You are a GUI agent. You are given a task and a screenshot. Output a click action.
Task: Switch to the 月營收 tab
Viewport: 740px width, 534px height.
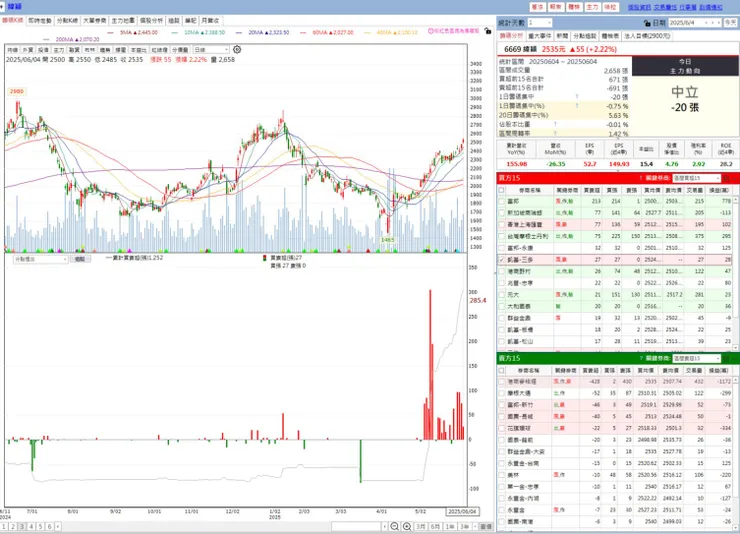coord(210,21)
